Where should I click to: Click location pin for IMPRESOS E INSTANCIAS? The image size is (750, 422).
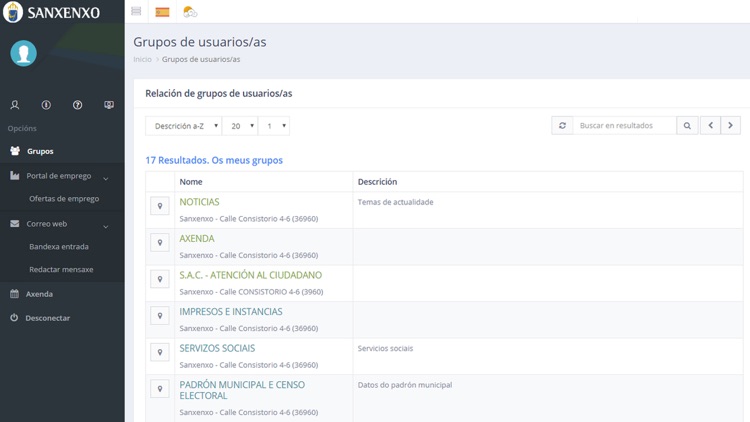160,316
